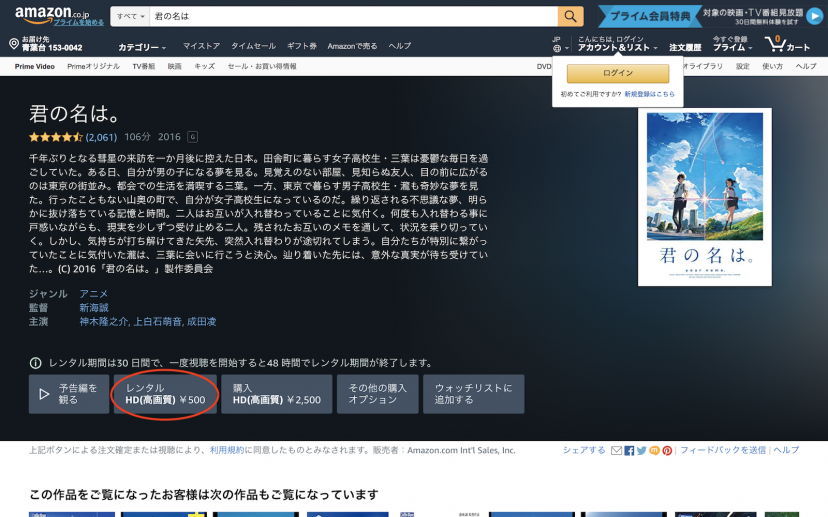Viewport: 828px width, 517px height.
Task: Share on Facebook icon
Action: (x=629, y=450)
